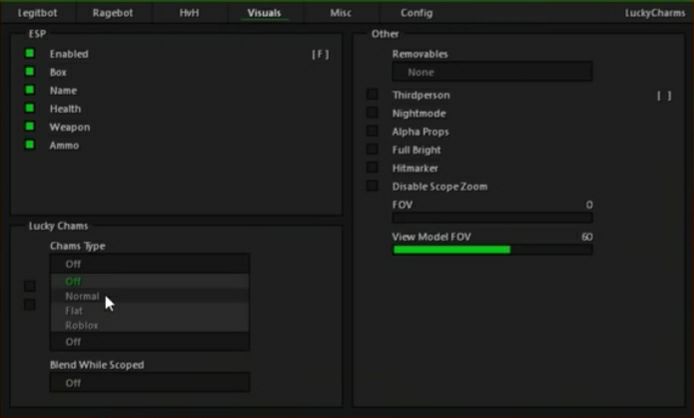Pick the Flat chams option
Image resolution: width=694 pixels, height=418 pixels.
point(150,311)
